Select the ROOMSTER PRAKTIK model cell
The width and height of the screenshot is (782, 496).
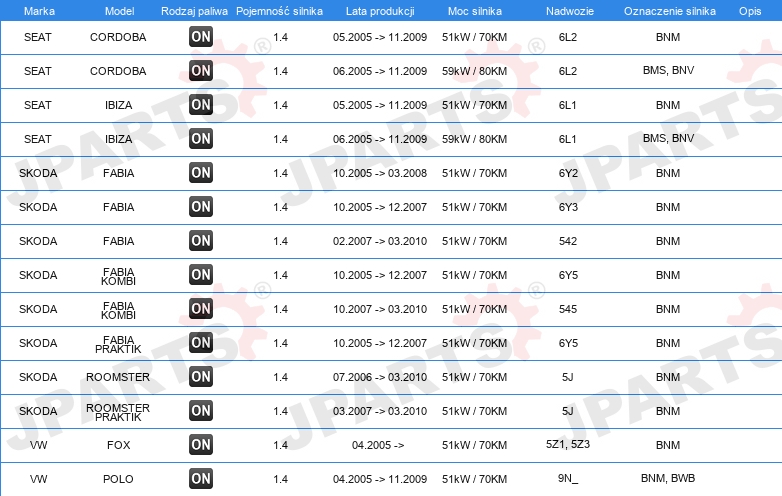pos(118,412)
